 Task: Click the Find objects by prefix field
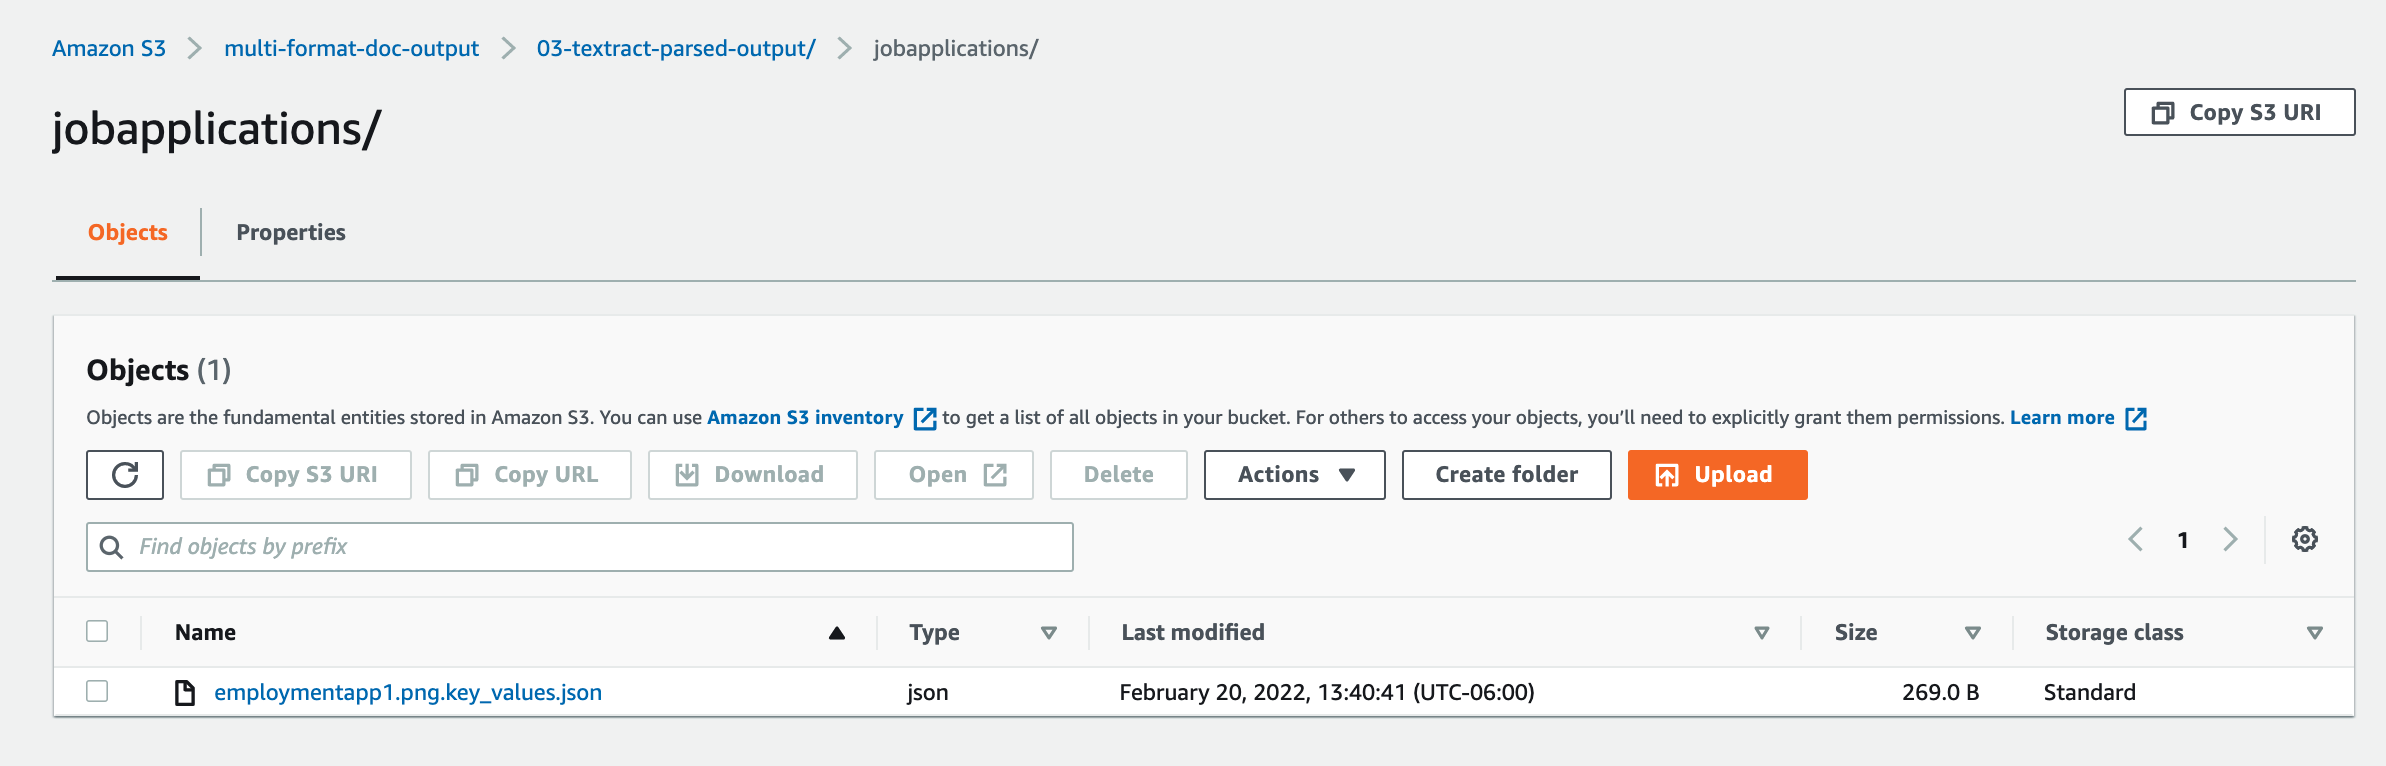point(600,547)
